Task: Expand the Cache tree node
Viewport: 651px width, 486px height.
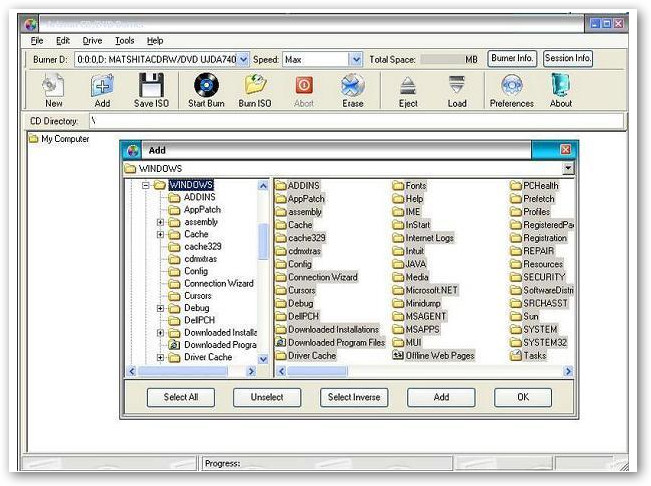Action: coord(161,234)
